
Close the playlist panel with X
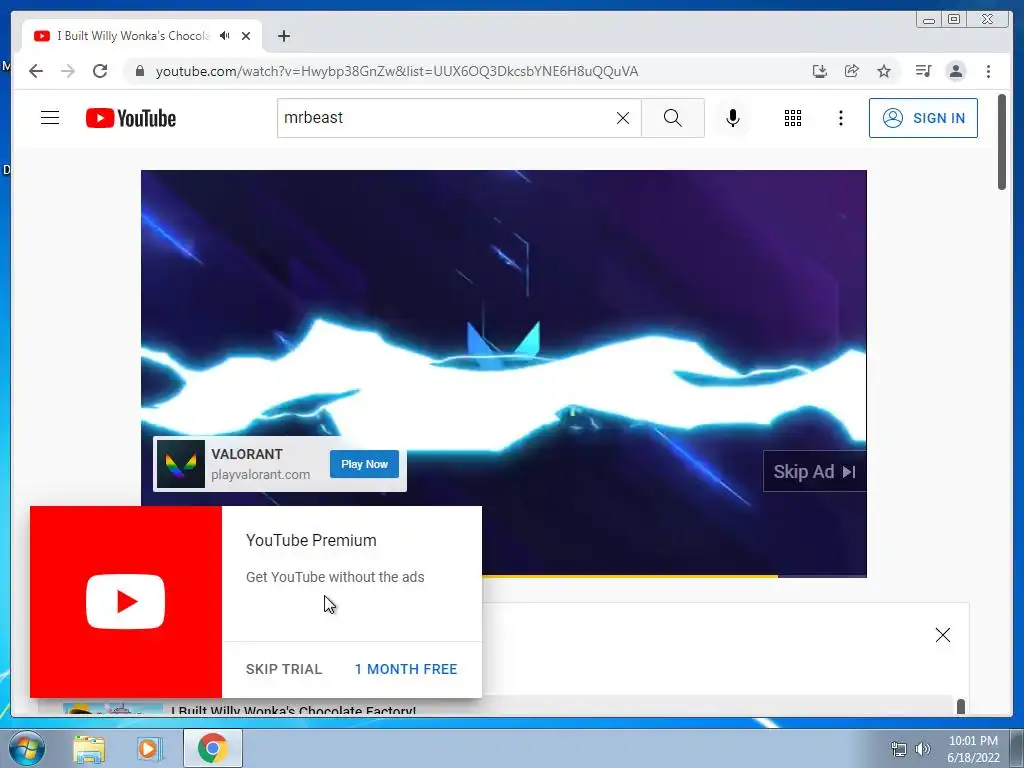[x=942, y=635]
